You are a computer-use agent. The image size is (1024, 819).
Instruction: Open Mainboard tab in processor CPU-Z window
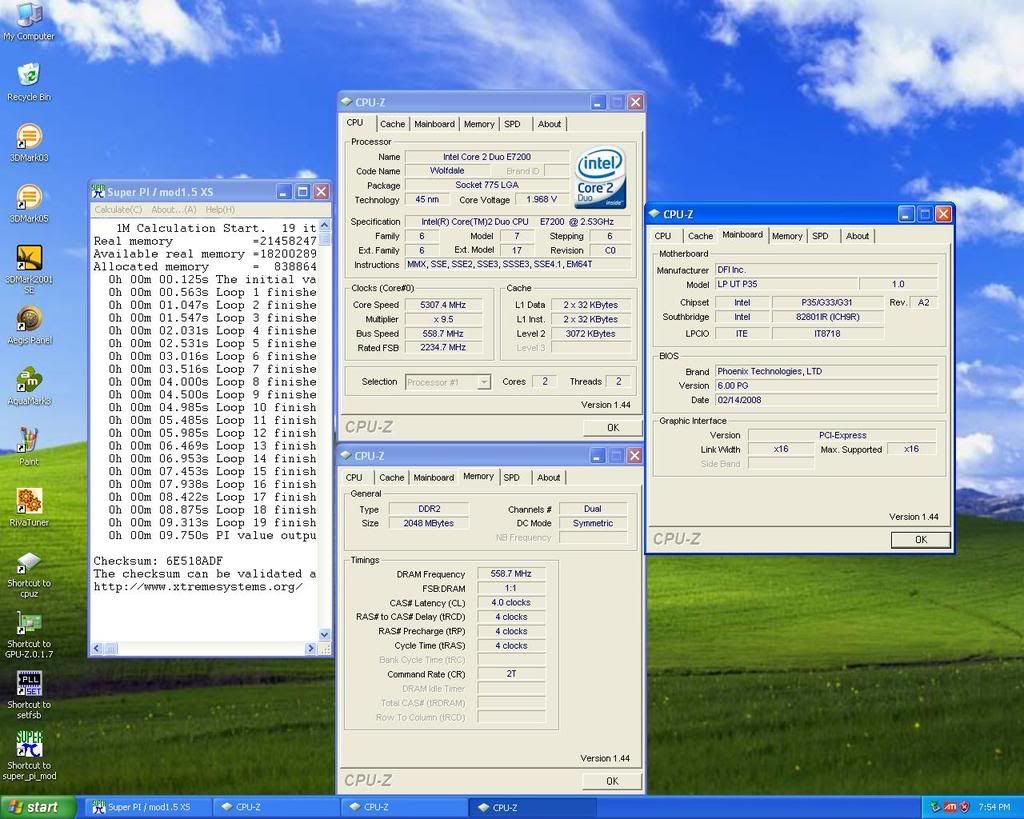pos(434,124)
